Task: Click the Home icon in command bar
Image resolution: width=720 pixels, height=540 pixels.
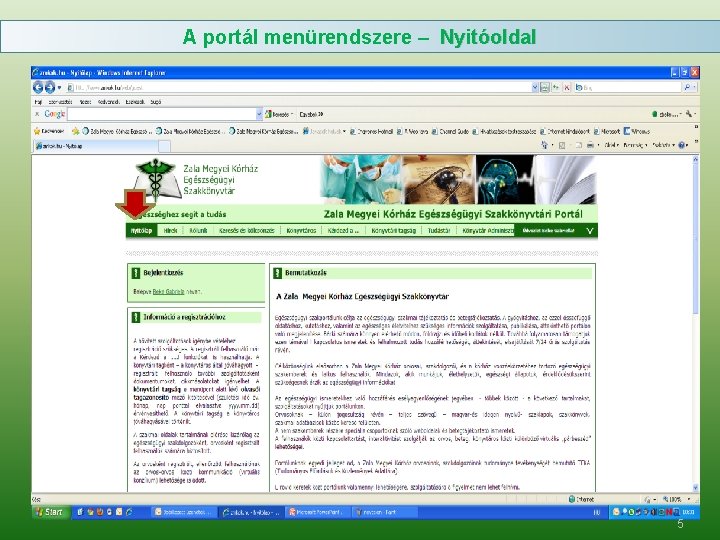Action: pos(545,145)
